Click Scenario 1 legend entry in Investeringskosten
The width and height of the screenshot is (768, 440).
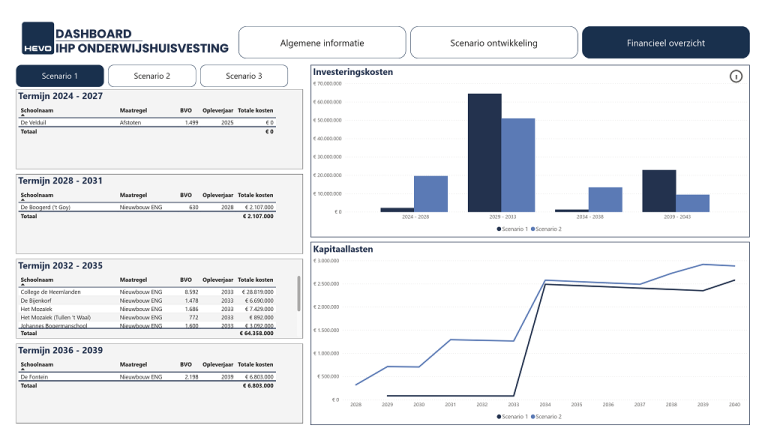point(512,229)
